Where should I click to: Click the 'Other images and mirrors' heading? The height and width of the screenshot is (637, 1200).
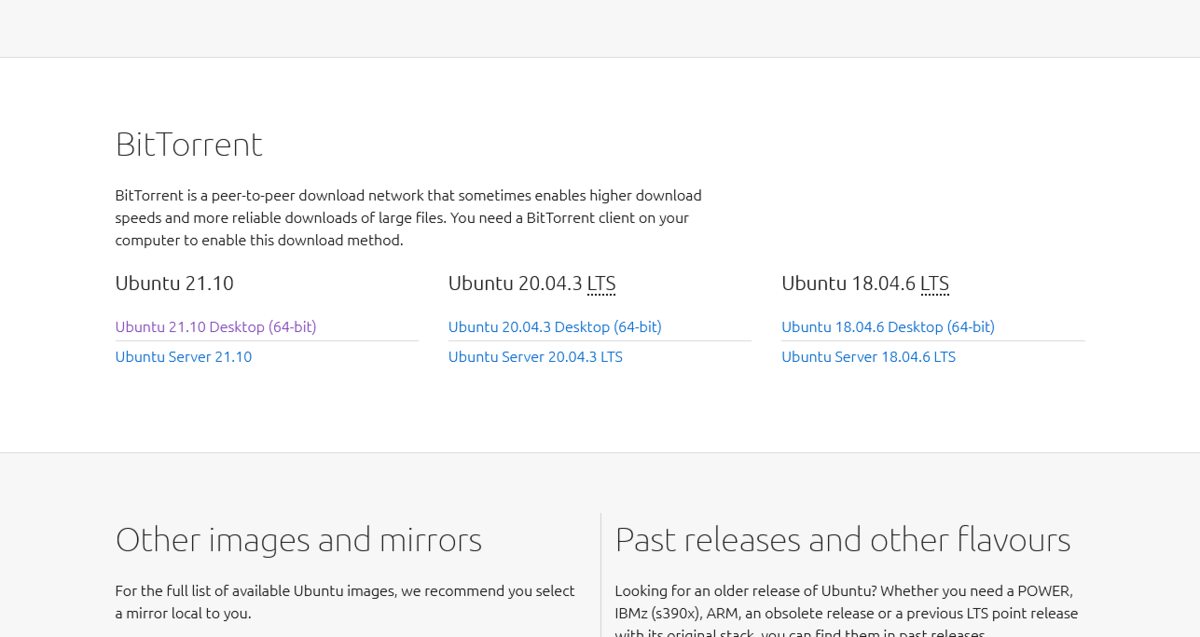pos(298,540)
